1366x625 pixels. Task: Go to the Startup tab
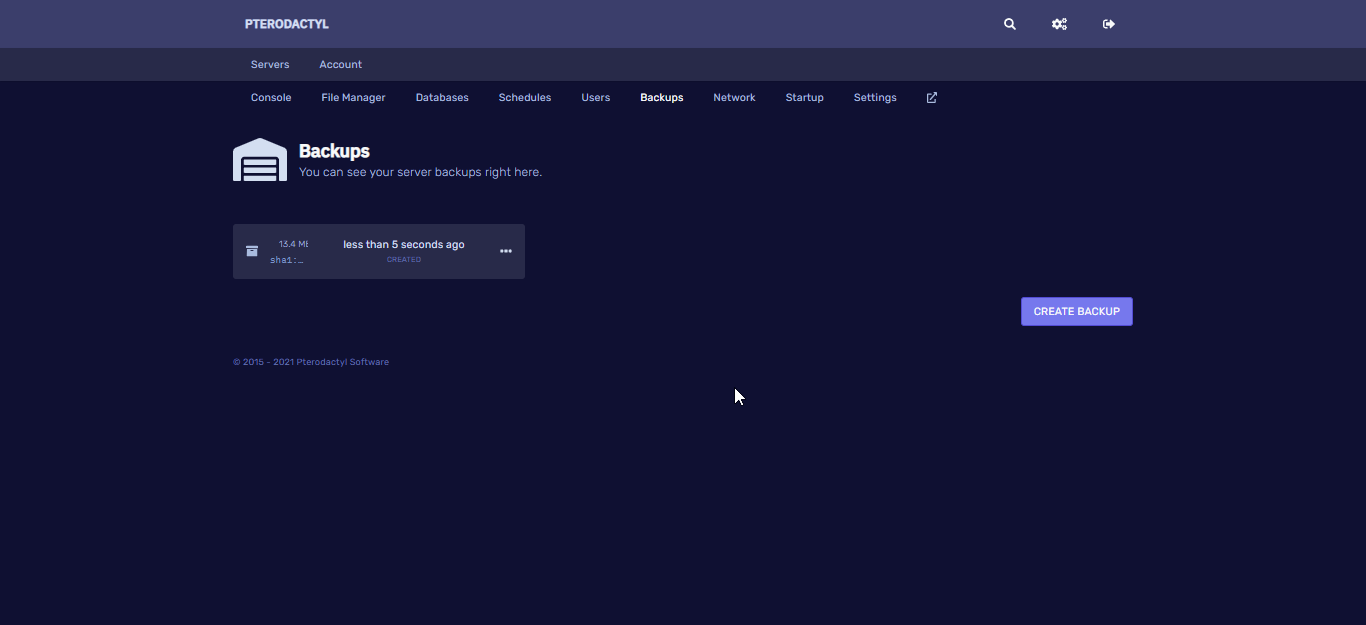pyautogui.click(x=805, y=98)
